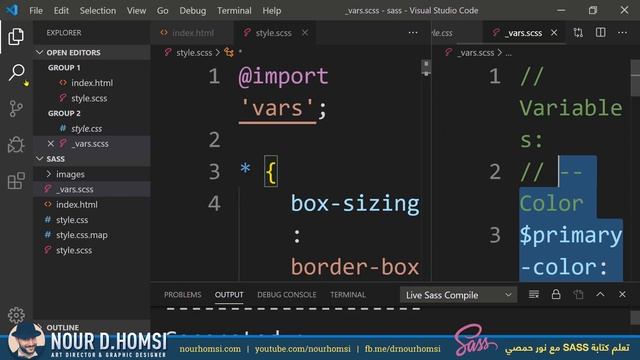
Task: Open style.css in SASS folder
Action: 92,220
